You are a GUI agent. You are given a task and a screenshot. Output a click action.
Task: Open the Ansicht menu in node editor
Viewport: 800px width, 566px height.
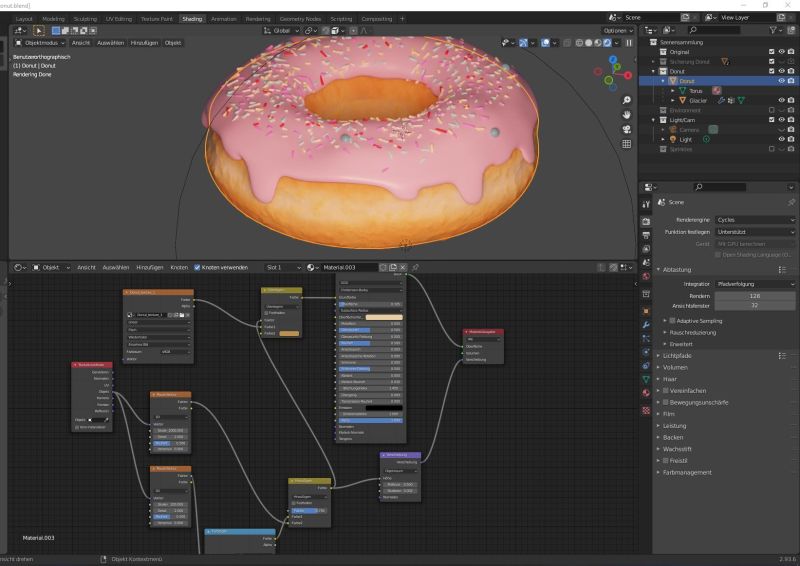point(86,267)
